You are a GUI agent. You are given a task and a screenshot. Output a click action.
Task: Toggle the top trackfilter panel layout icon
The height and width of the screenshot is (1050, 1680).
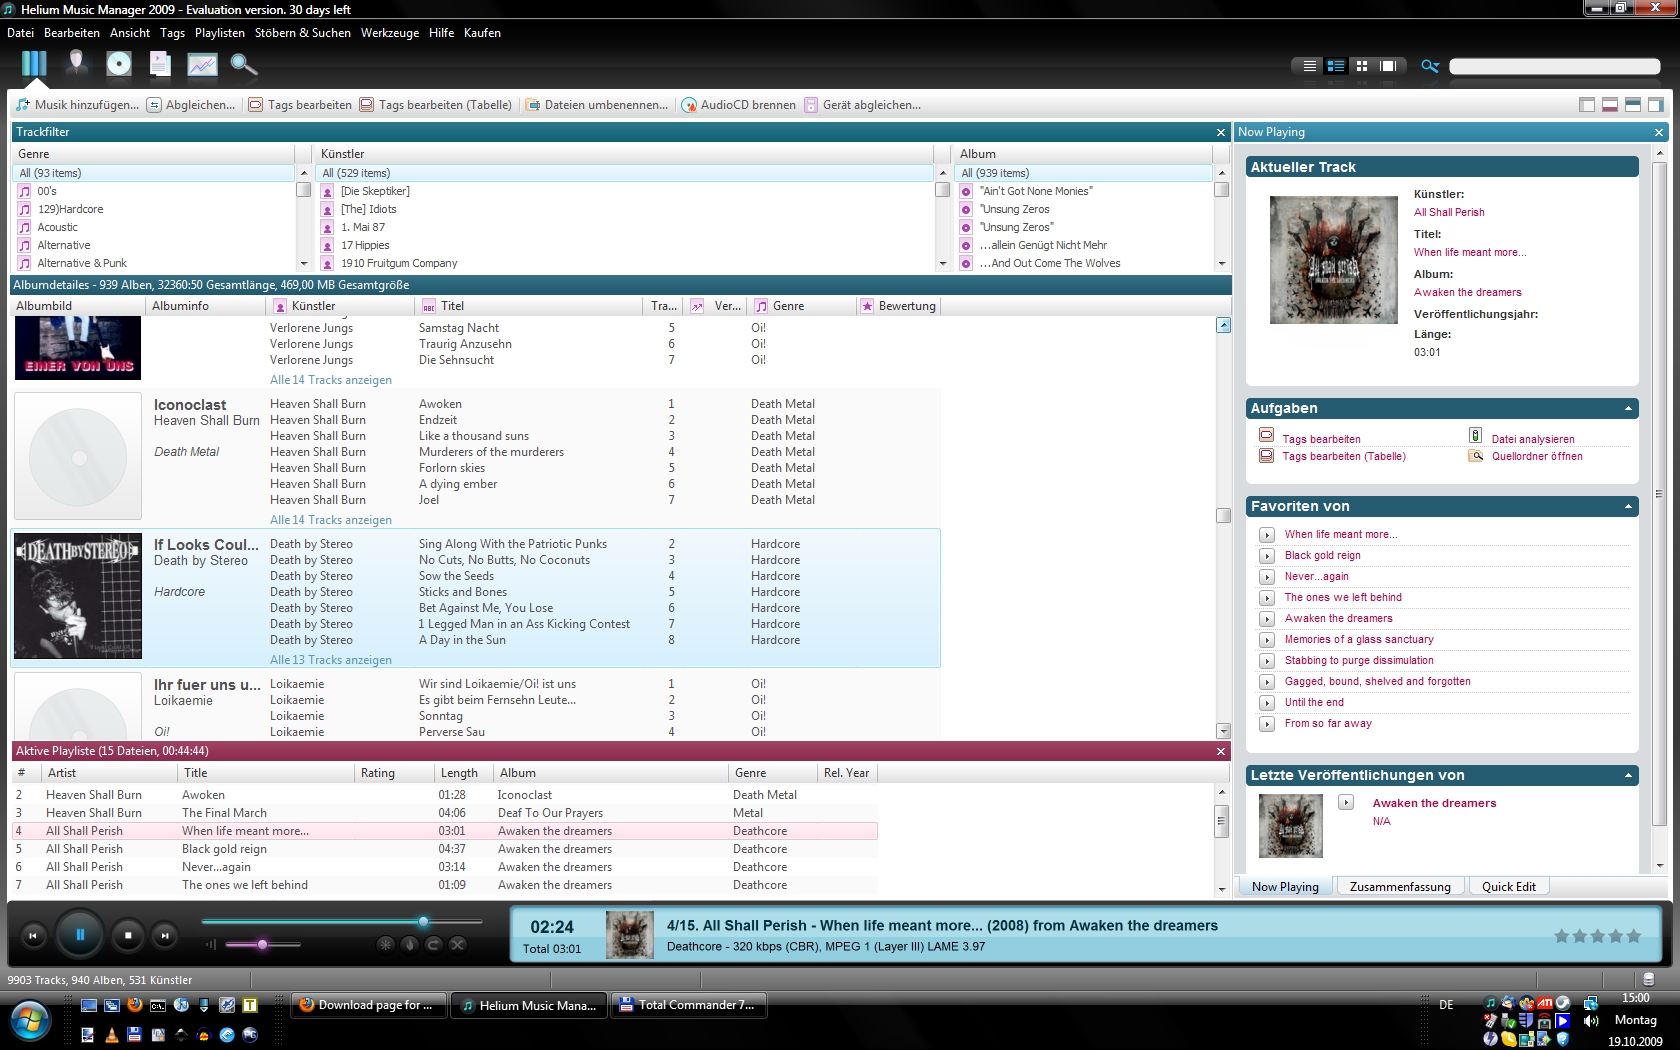pyautogui.click(x=1633, y=105)
